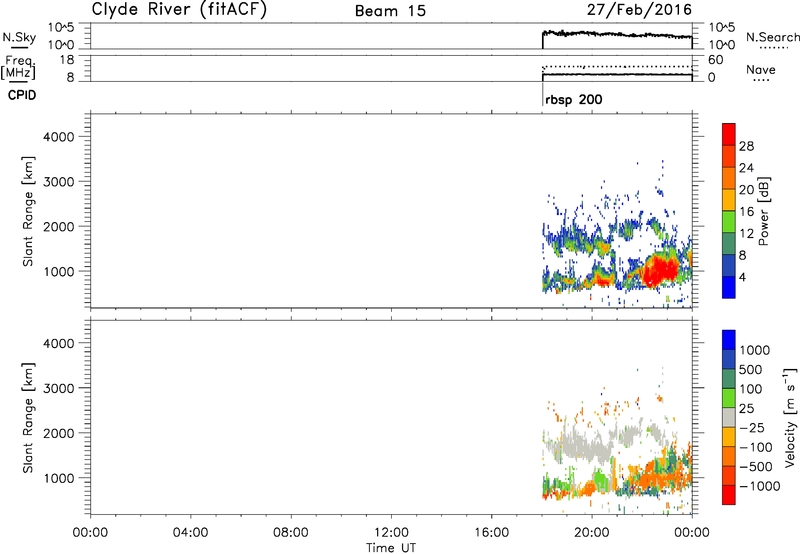Click the 'Freq. [MHz]' axis label
The image size is (800, 554).
click(18, 68)
